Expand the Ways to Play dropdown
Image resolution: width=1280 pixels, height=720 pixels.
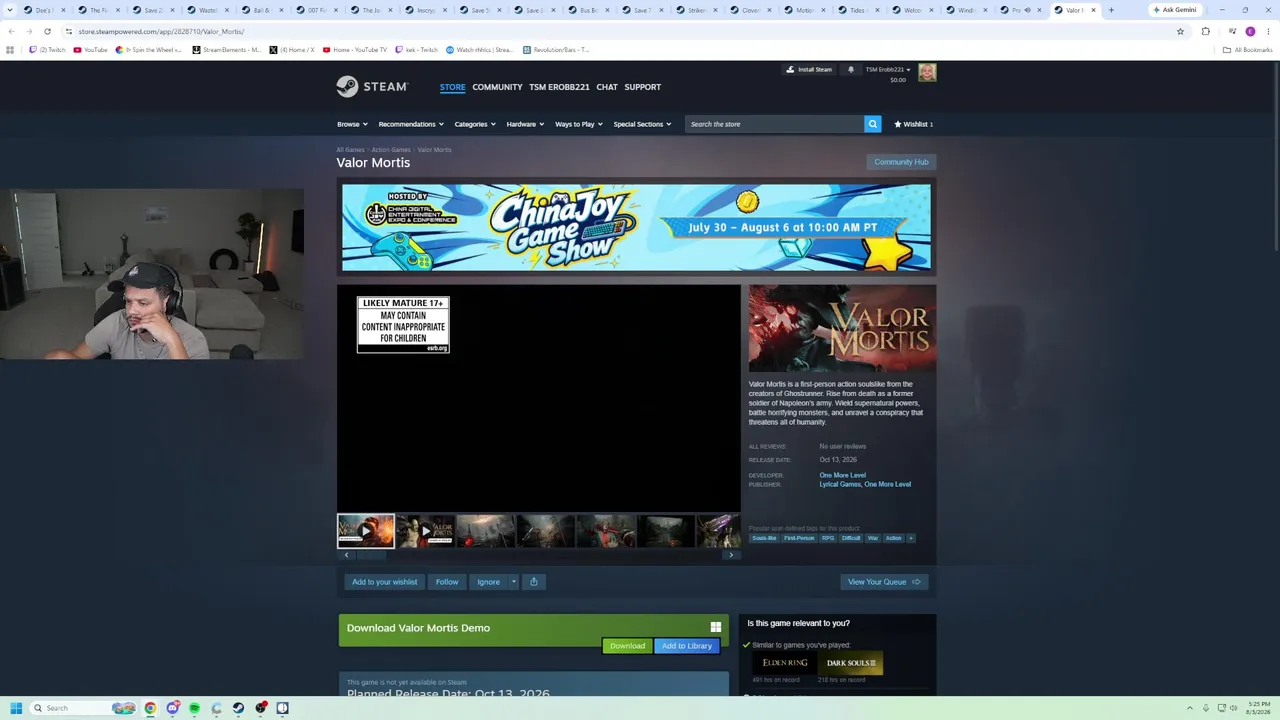(x=579, y=124)
